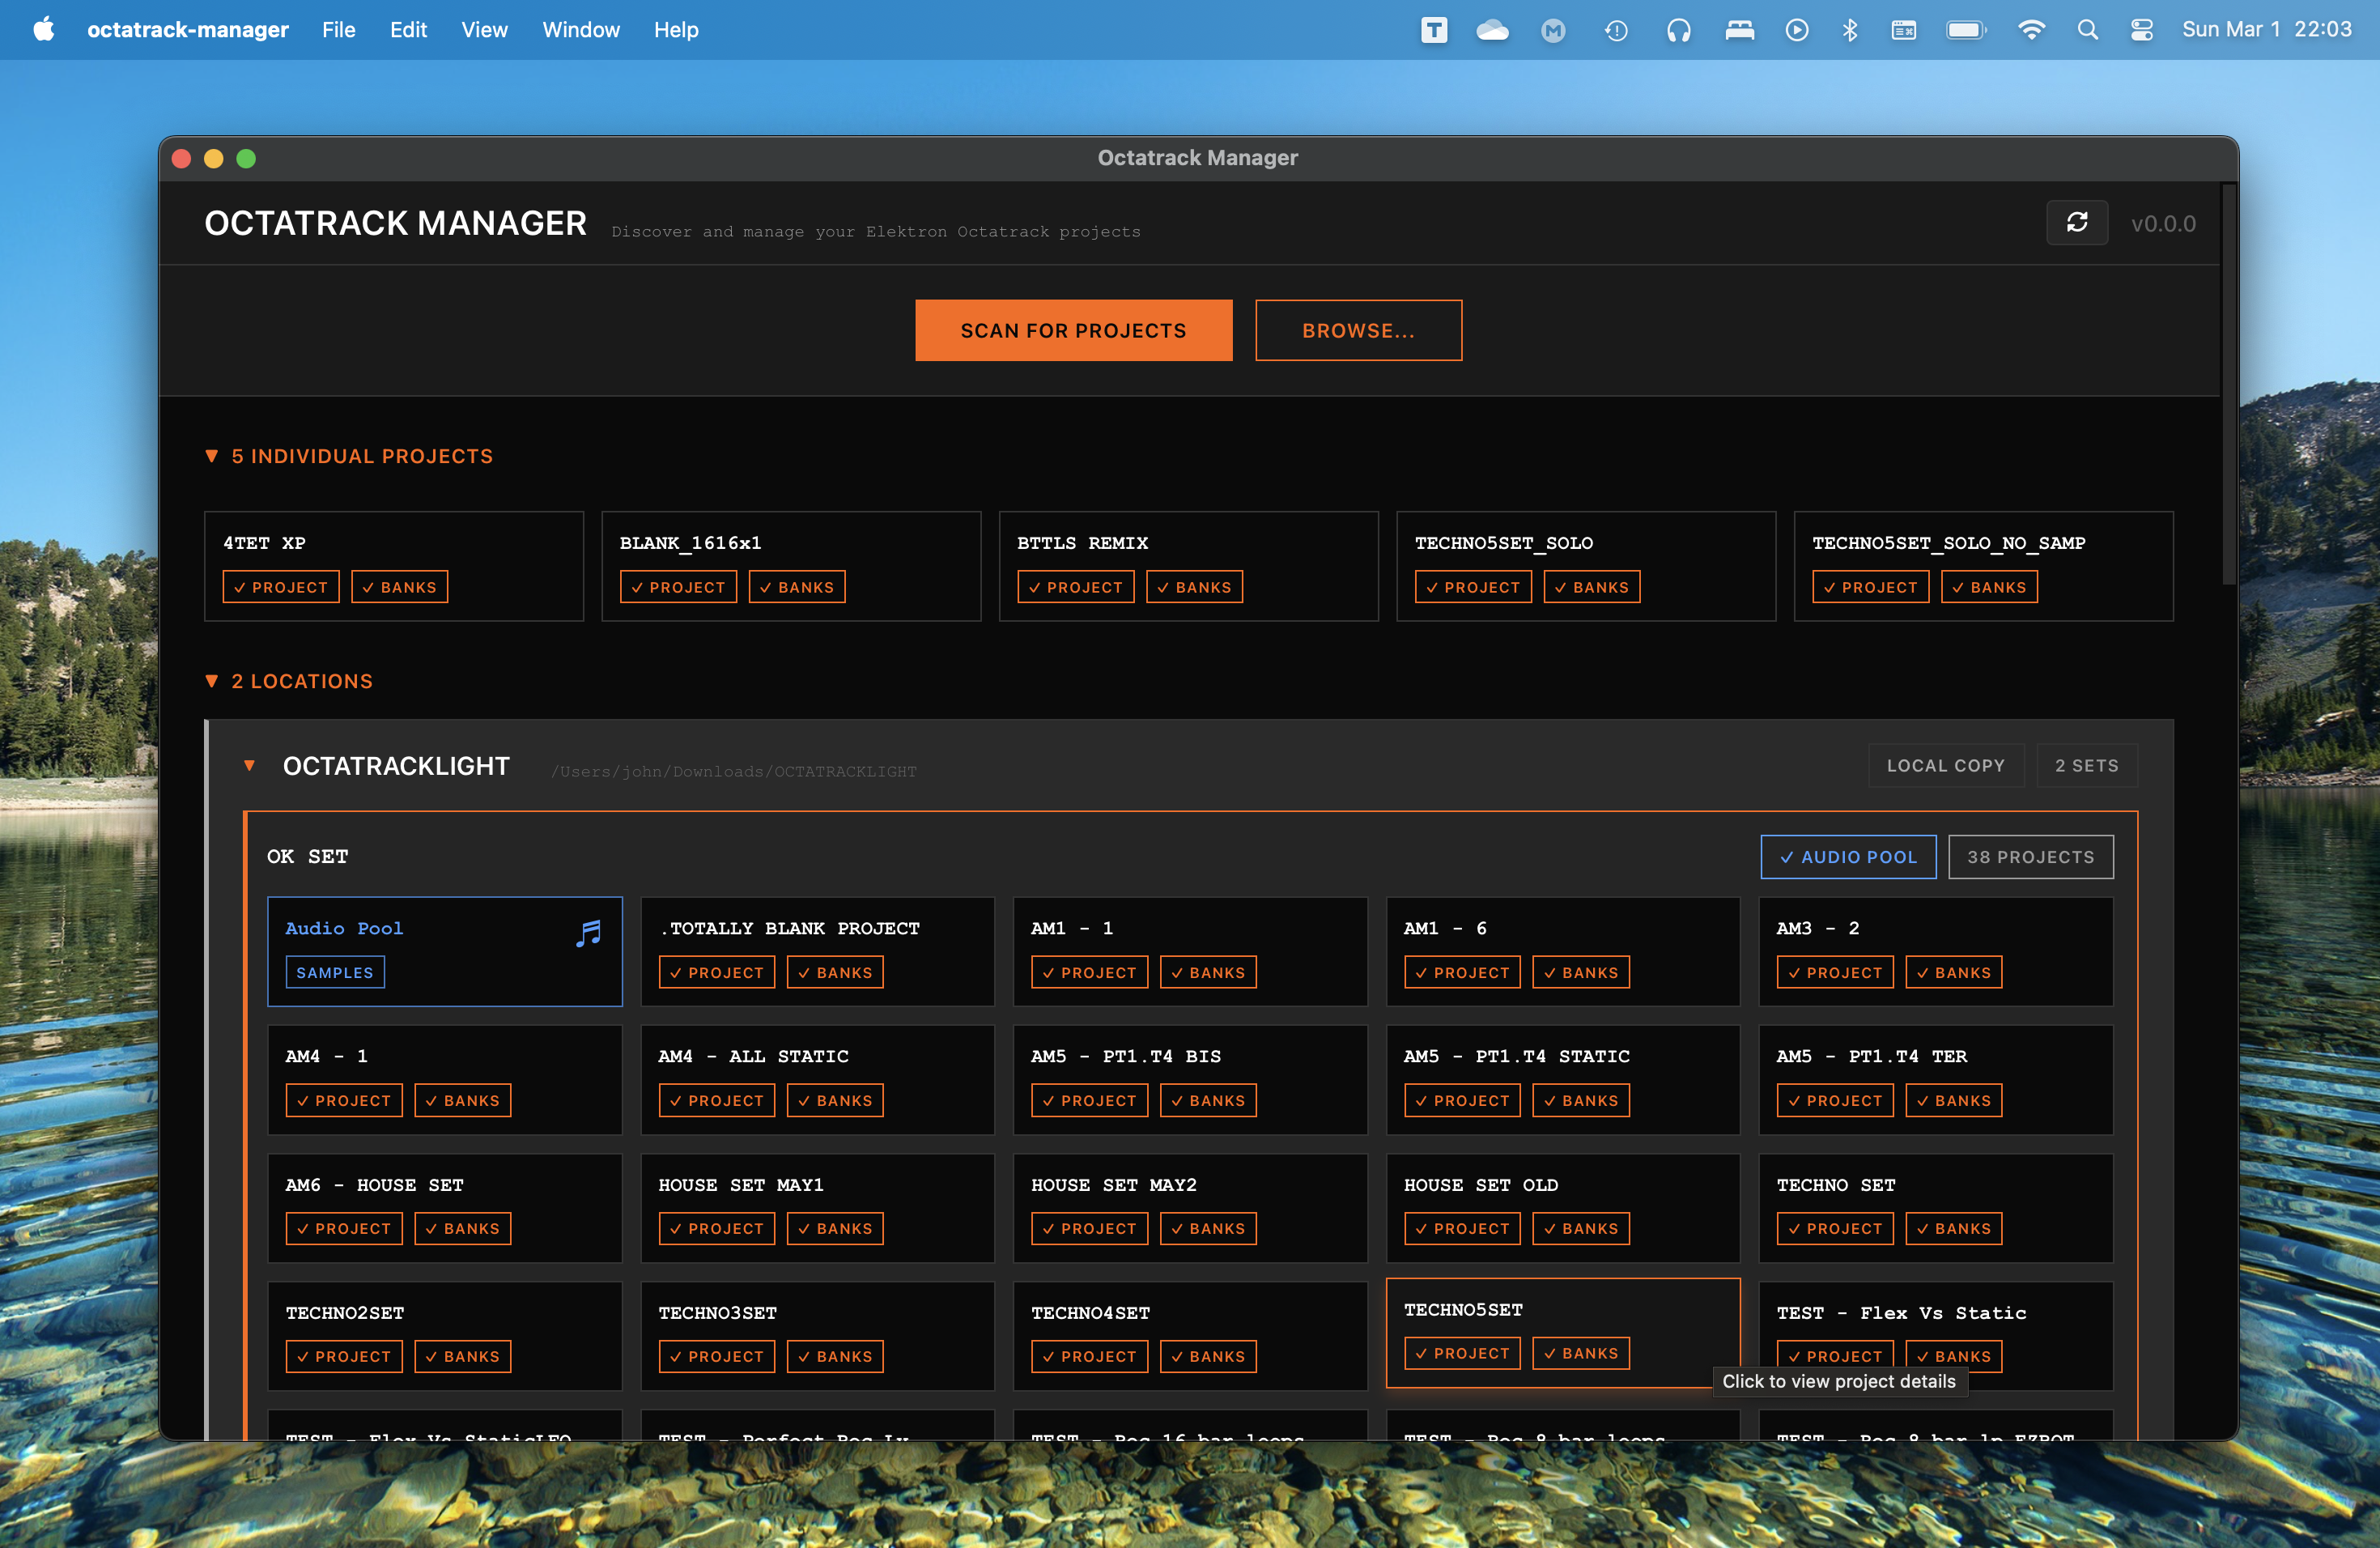Click the refresh projects icon in the header

coord(2078,222)
